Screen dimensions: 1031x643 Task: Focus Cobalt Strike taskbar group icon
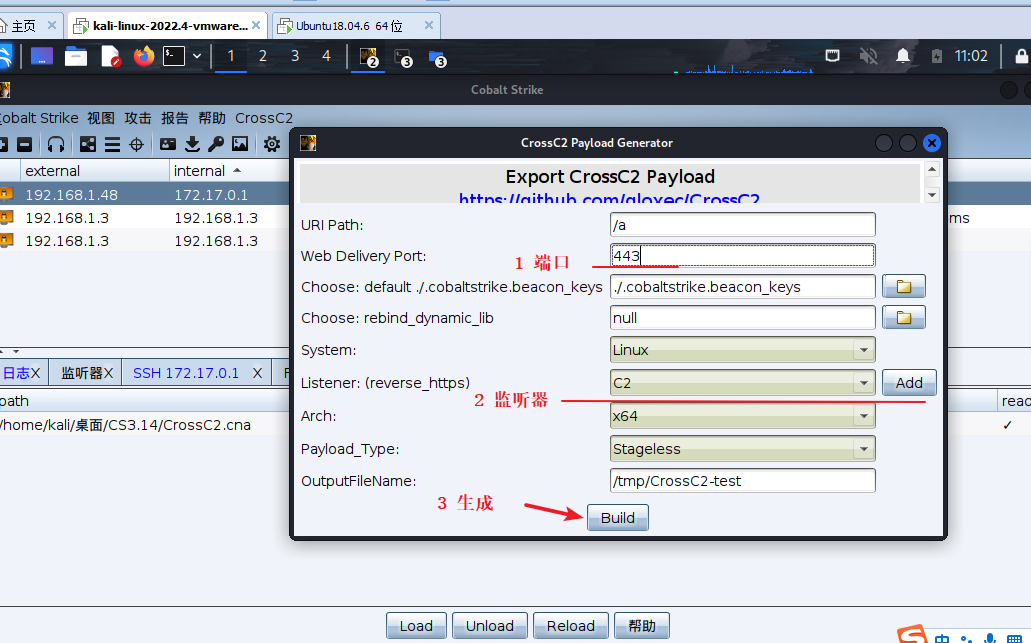(x=368, y=57)
